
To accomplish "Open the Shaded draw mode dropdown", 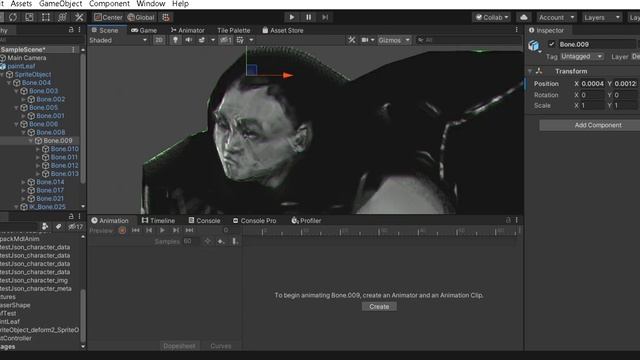I will point(118,40).
